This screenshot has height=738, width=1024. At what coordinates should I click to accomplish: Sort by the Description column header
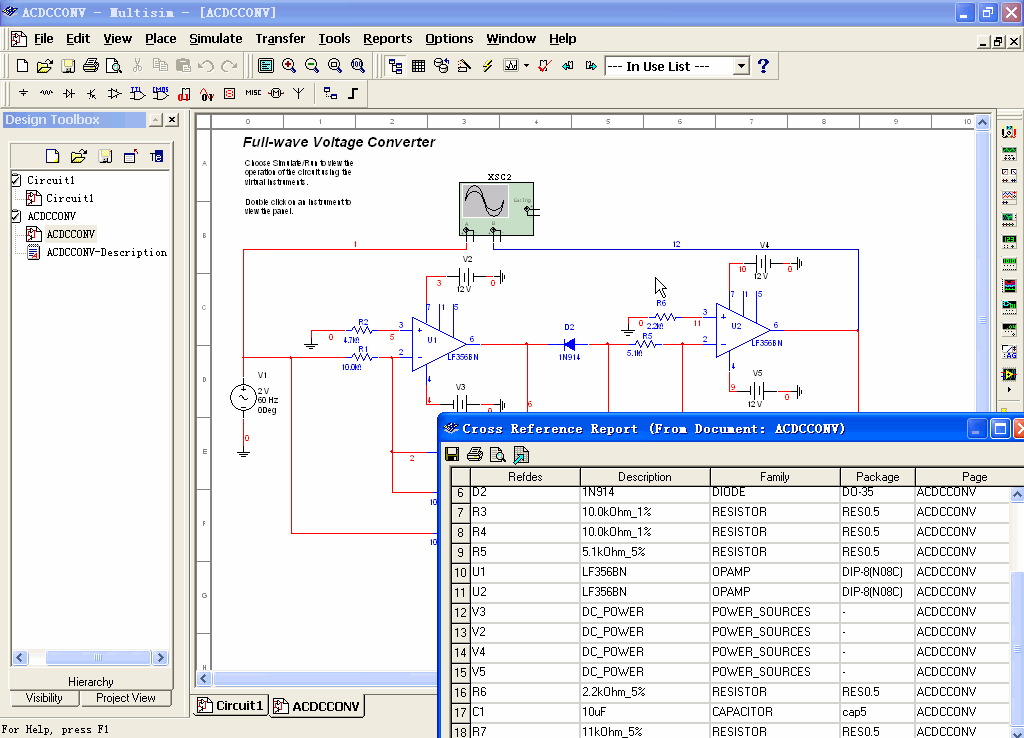645,477
